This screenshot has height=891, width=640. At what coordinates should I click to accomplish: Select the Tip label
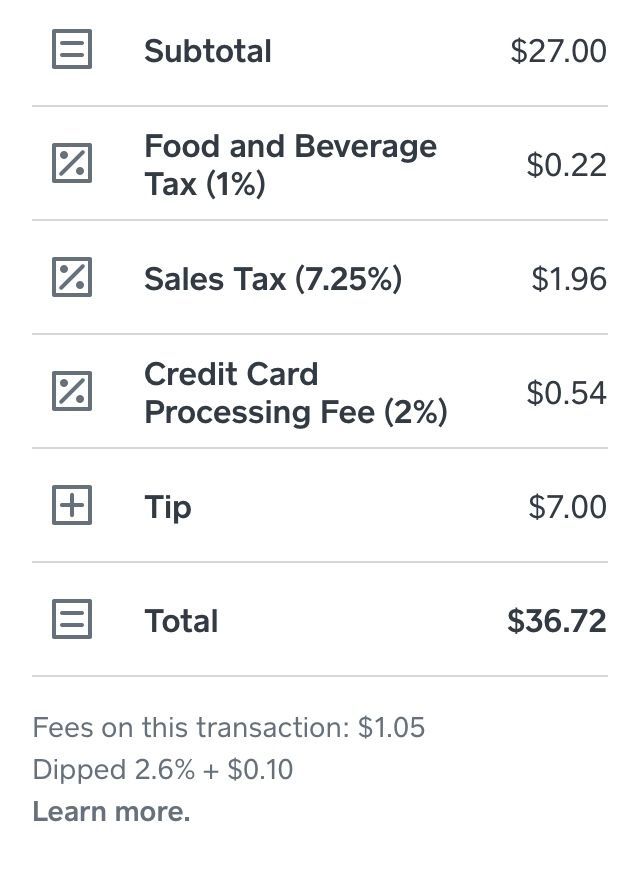point(167,507)
